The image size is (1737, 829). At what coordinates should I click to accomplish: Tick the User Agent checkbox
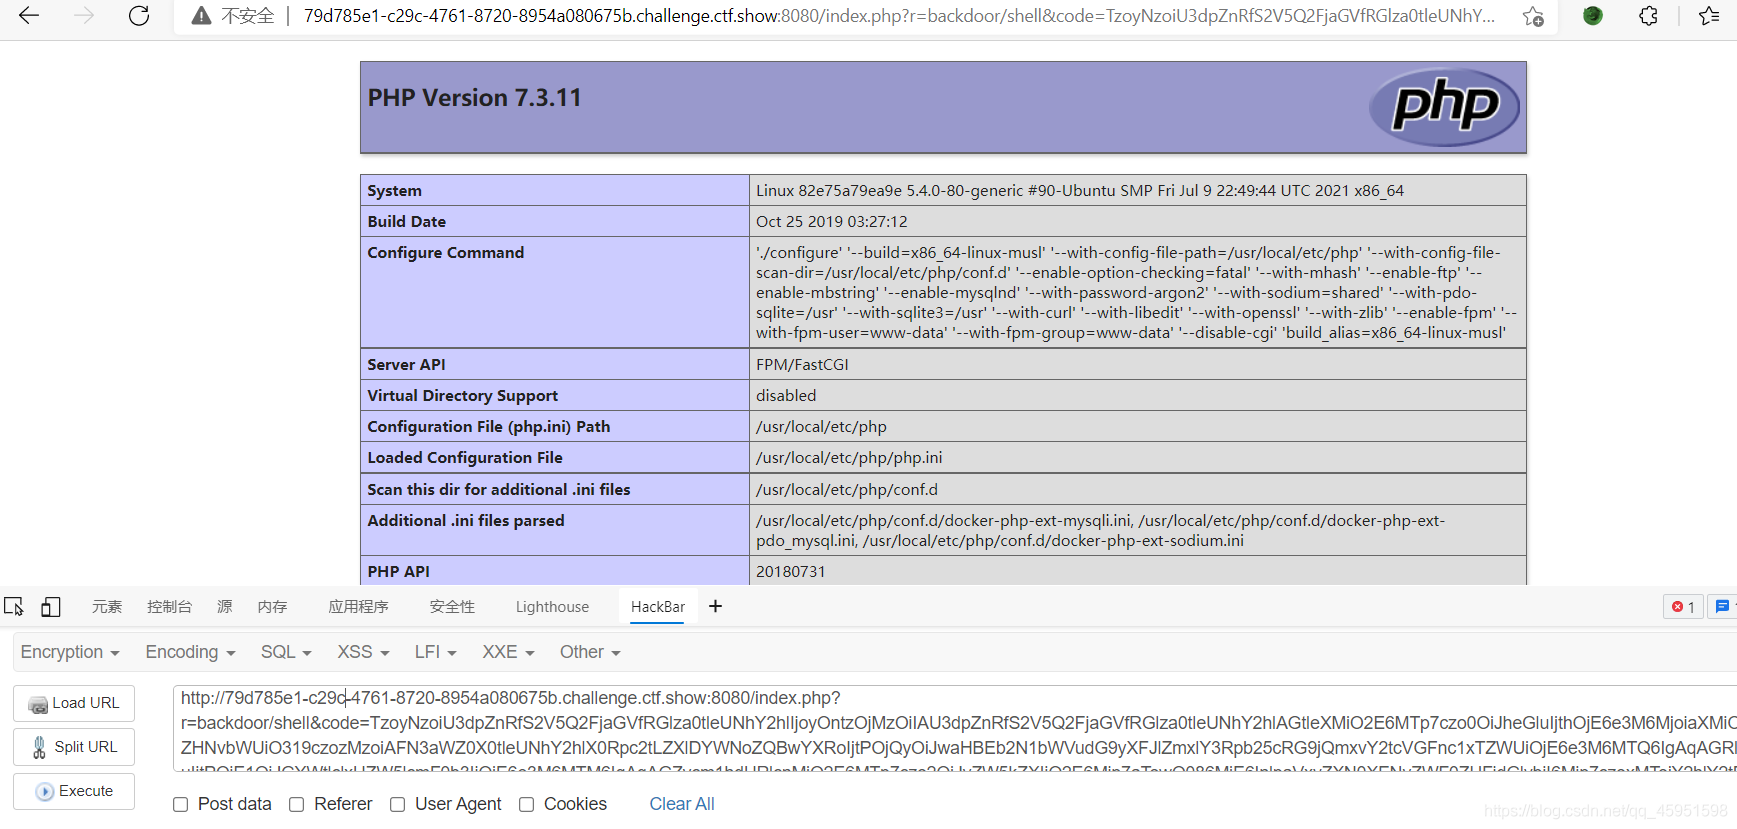coord(398,804)
